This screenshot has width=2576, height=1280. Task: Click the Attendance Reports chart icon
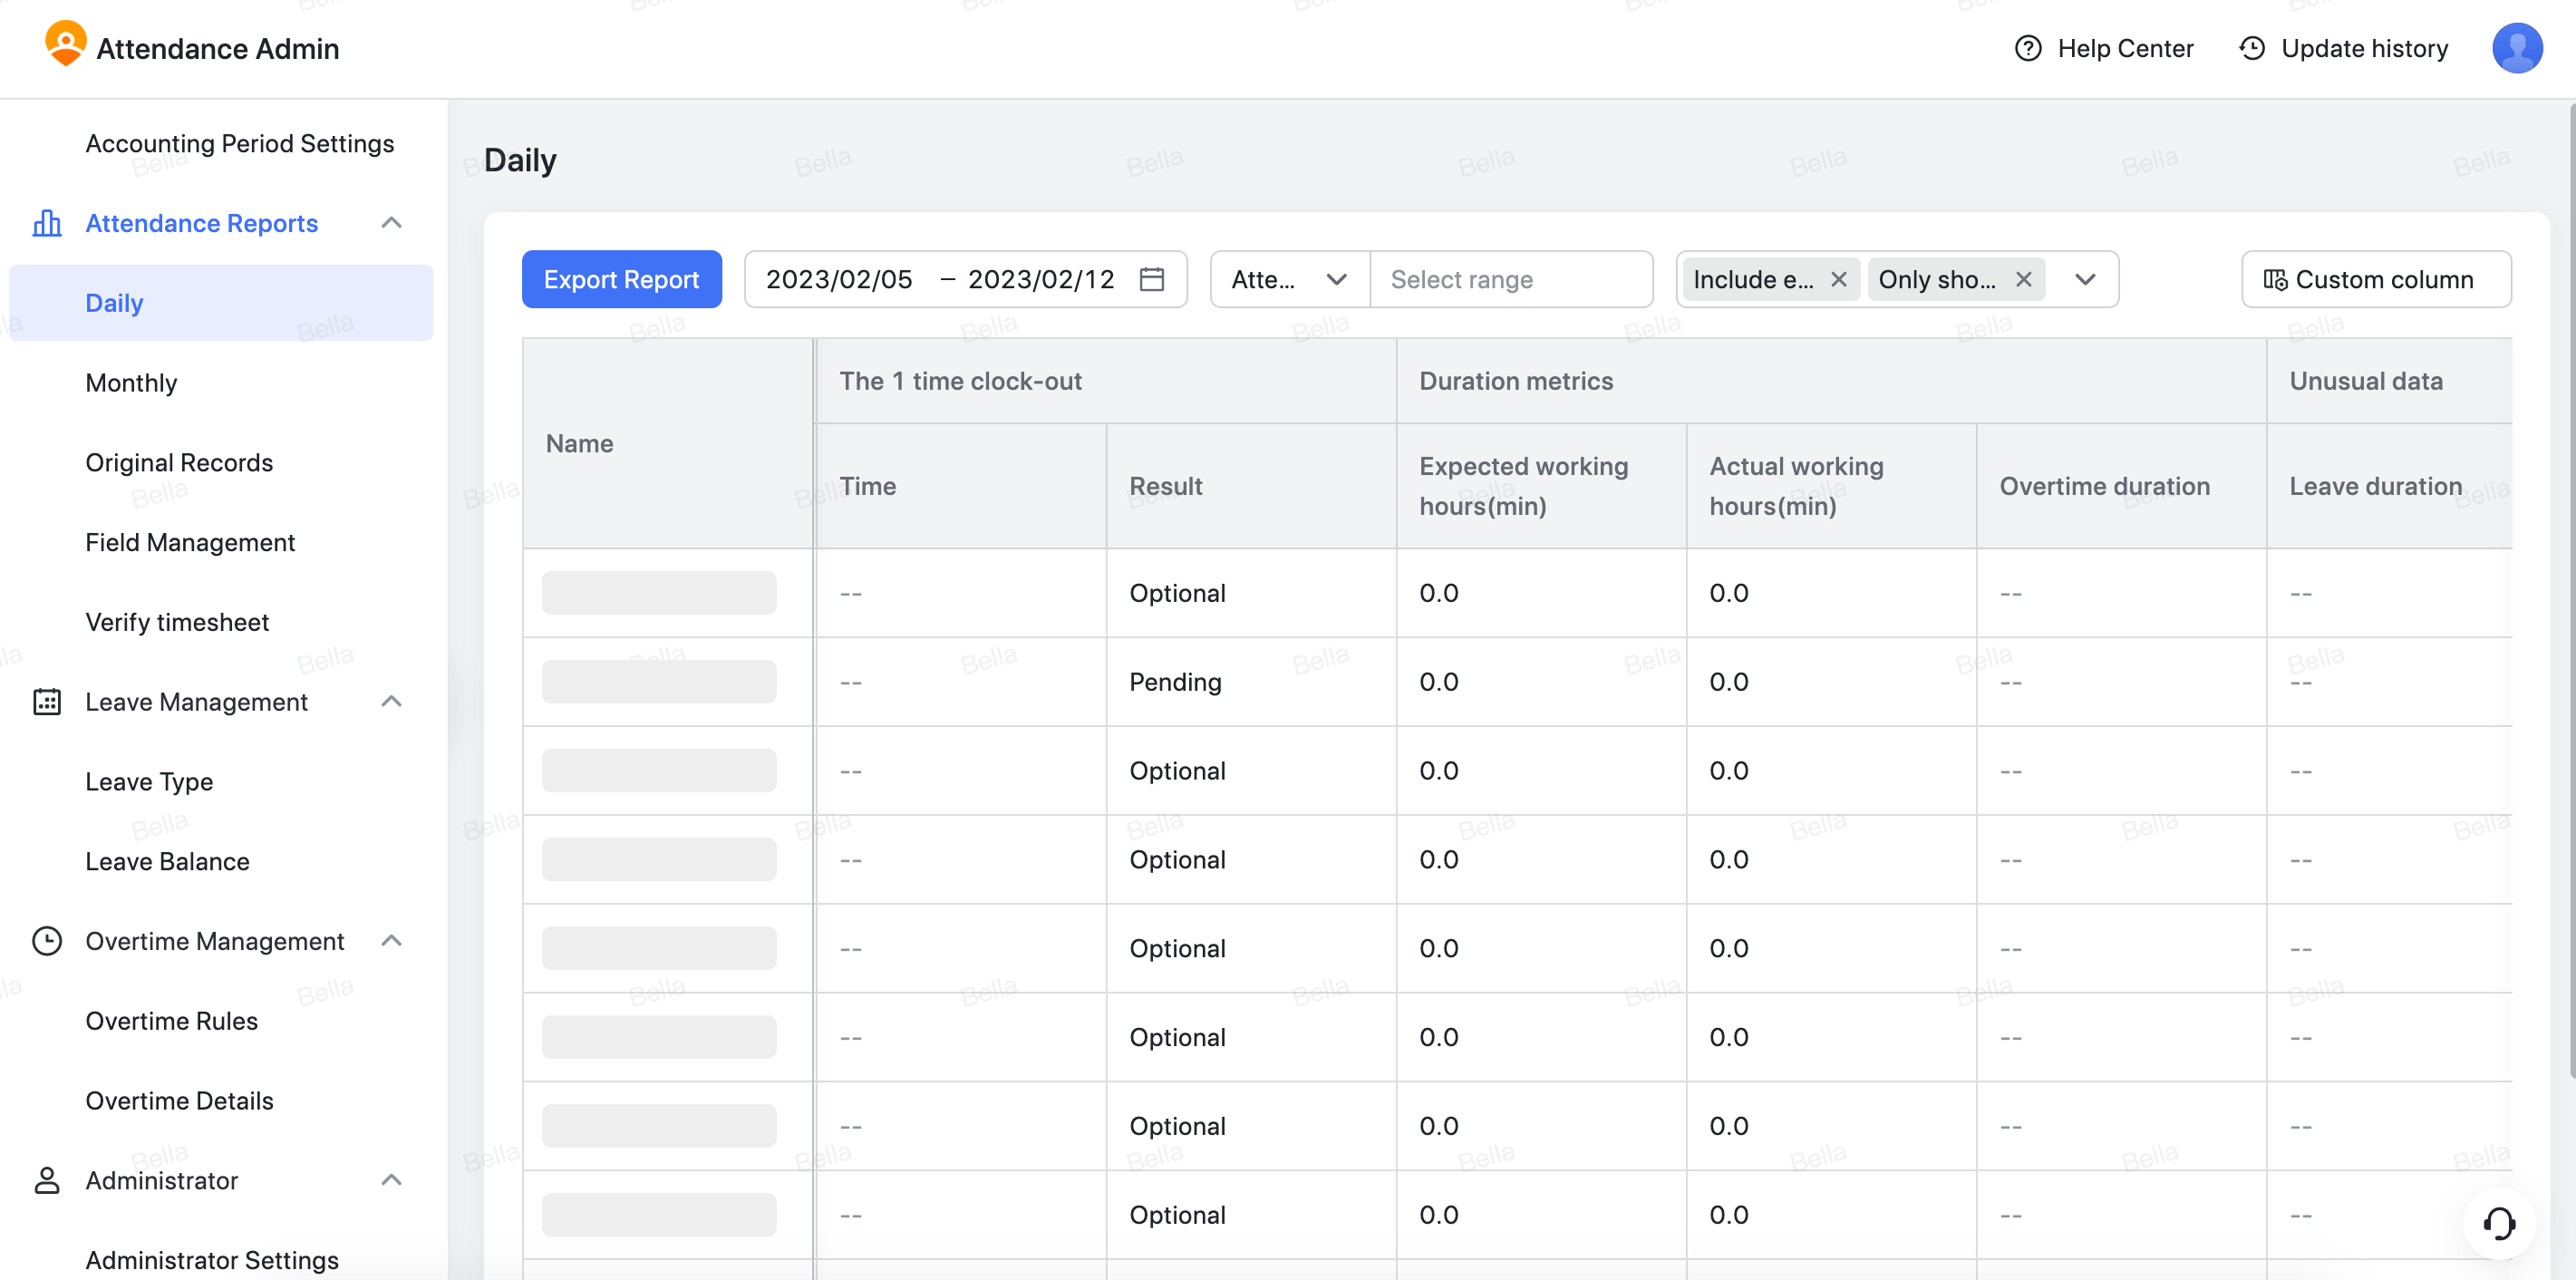click(x=47, y=222)
